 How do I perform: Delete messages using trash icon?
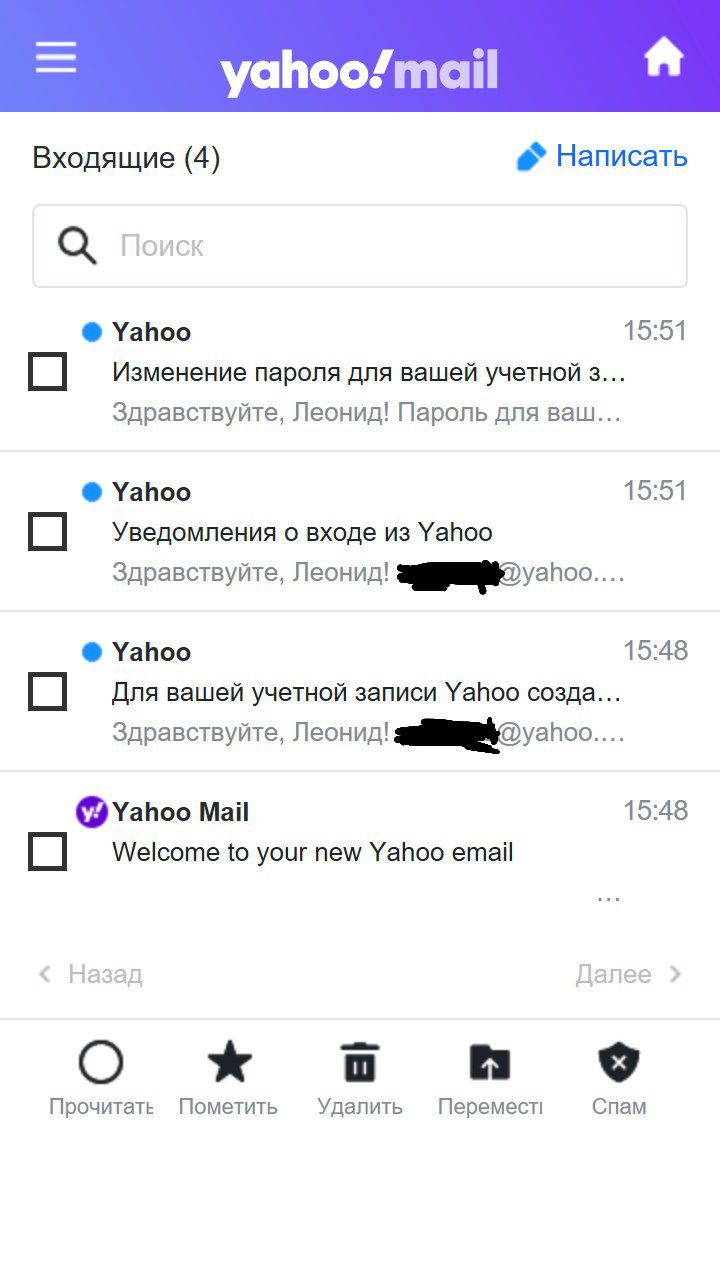pyautogui.click(x=359, y=1063)
